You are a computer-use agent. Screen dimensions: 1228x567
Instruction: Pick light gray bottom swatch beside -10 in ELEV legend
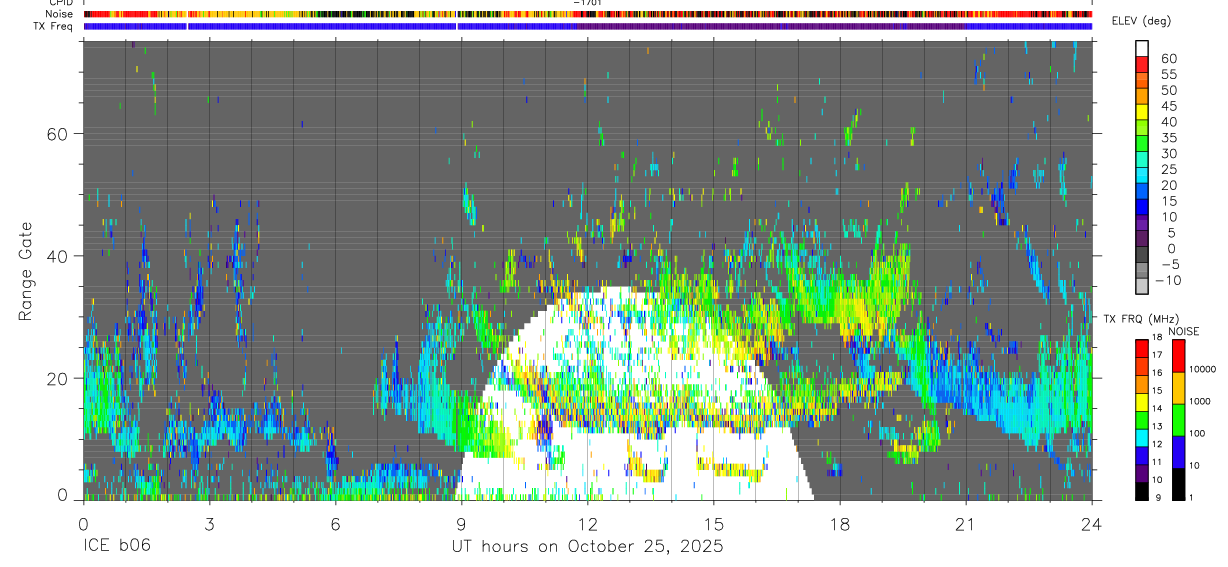click(x=1142, y=288)
